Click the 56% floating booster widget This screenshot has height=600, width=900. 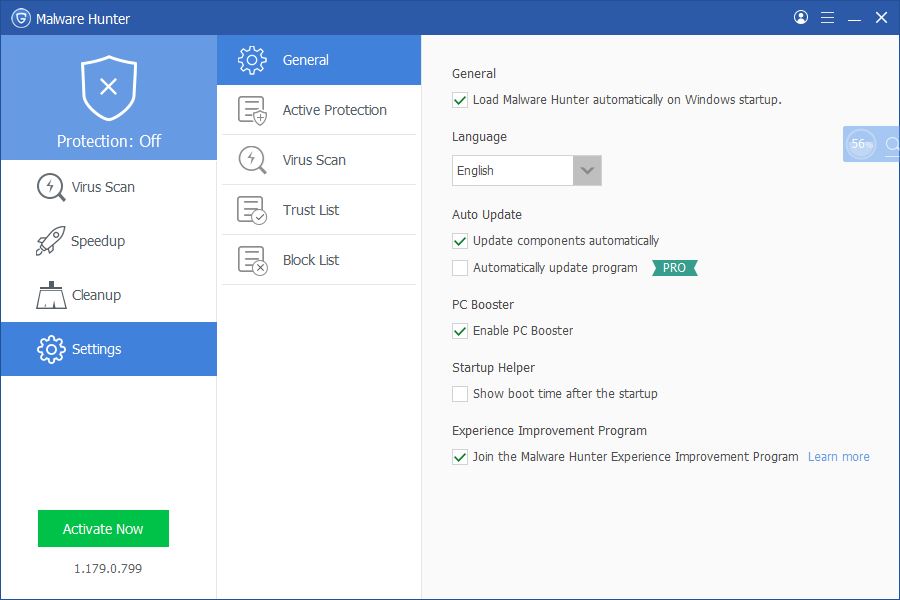871,144
